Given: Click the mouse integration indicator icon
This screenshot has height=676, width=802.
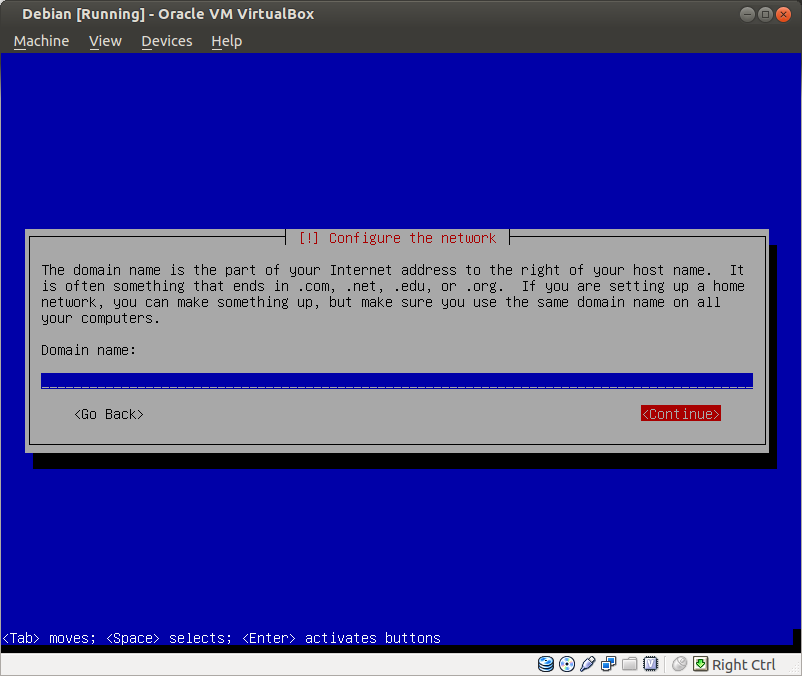Looking at the screenshot, I should [680, 664].
